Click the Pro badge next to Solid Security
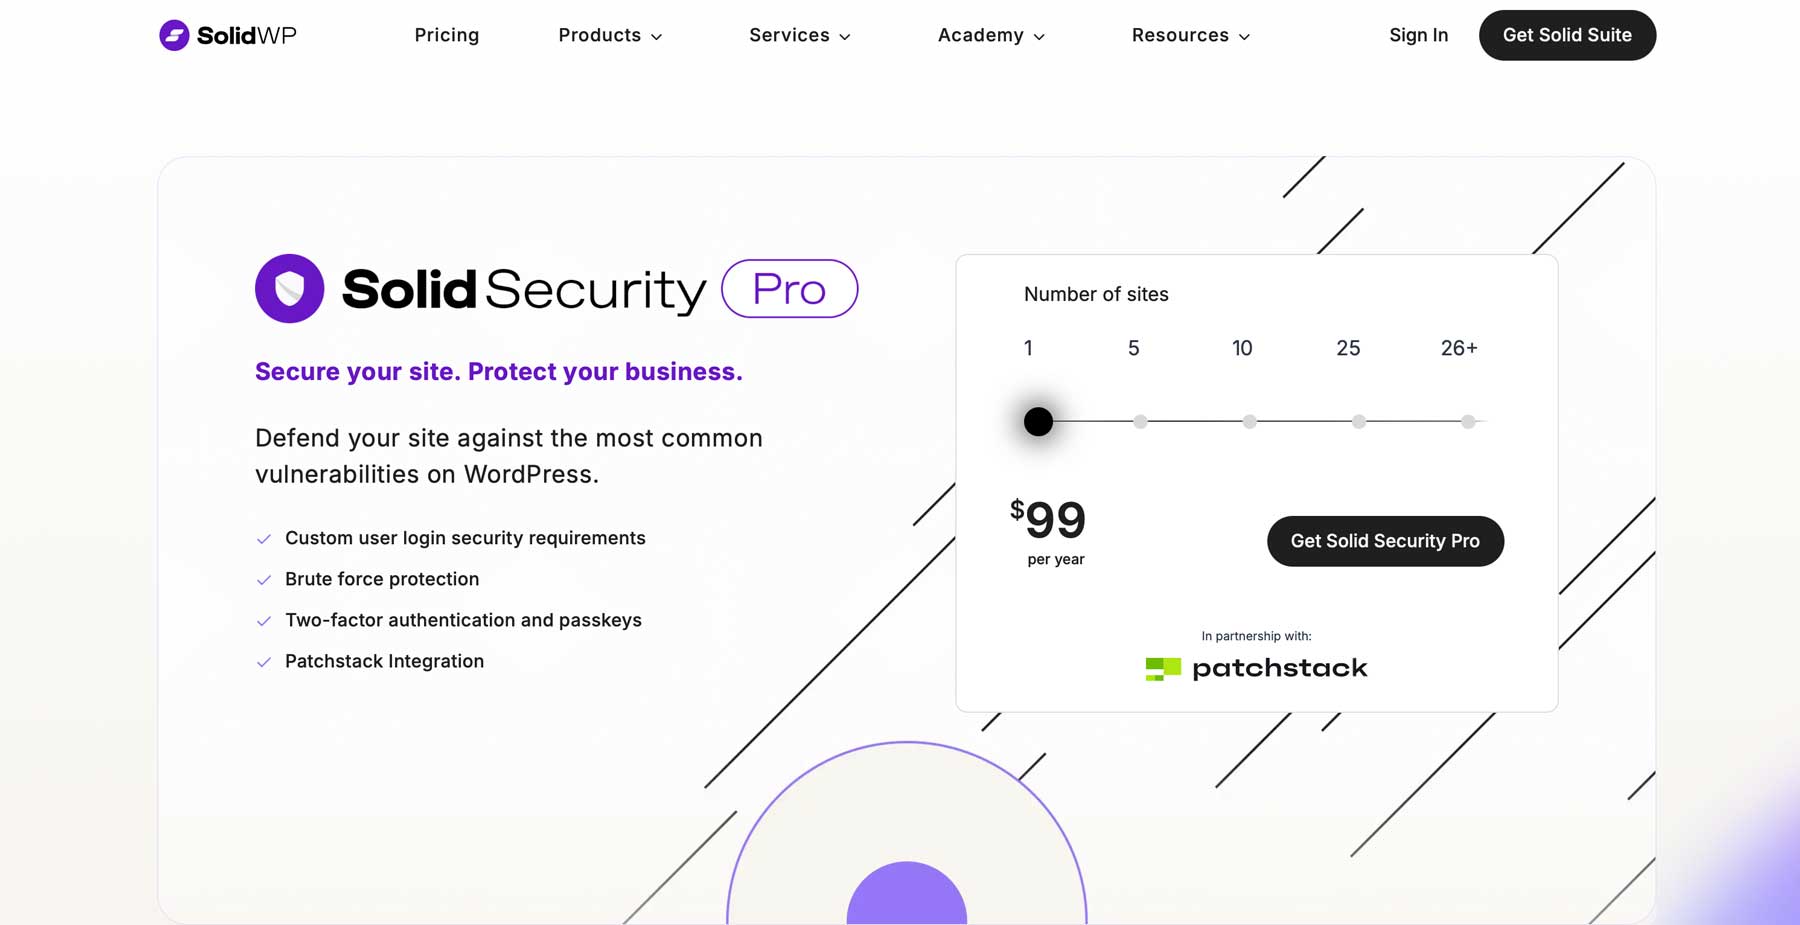1800x925 pixels. (789, 288)
